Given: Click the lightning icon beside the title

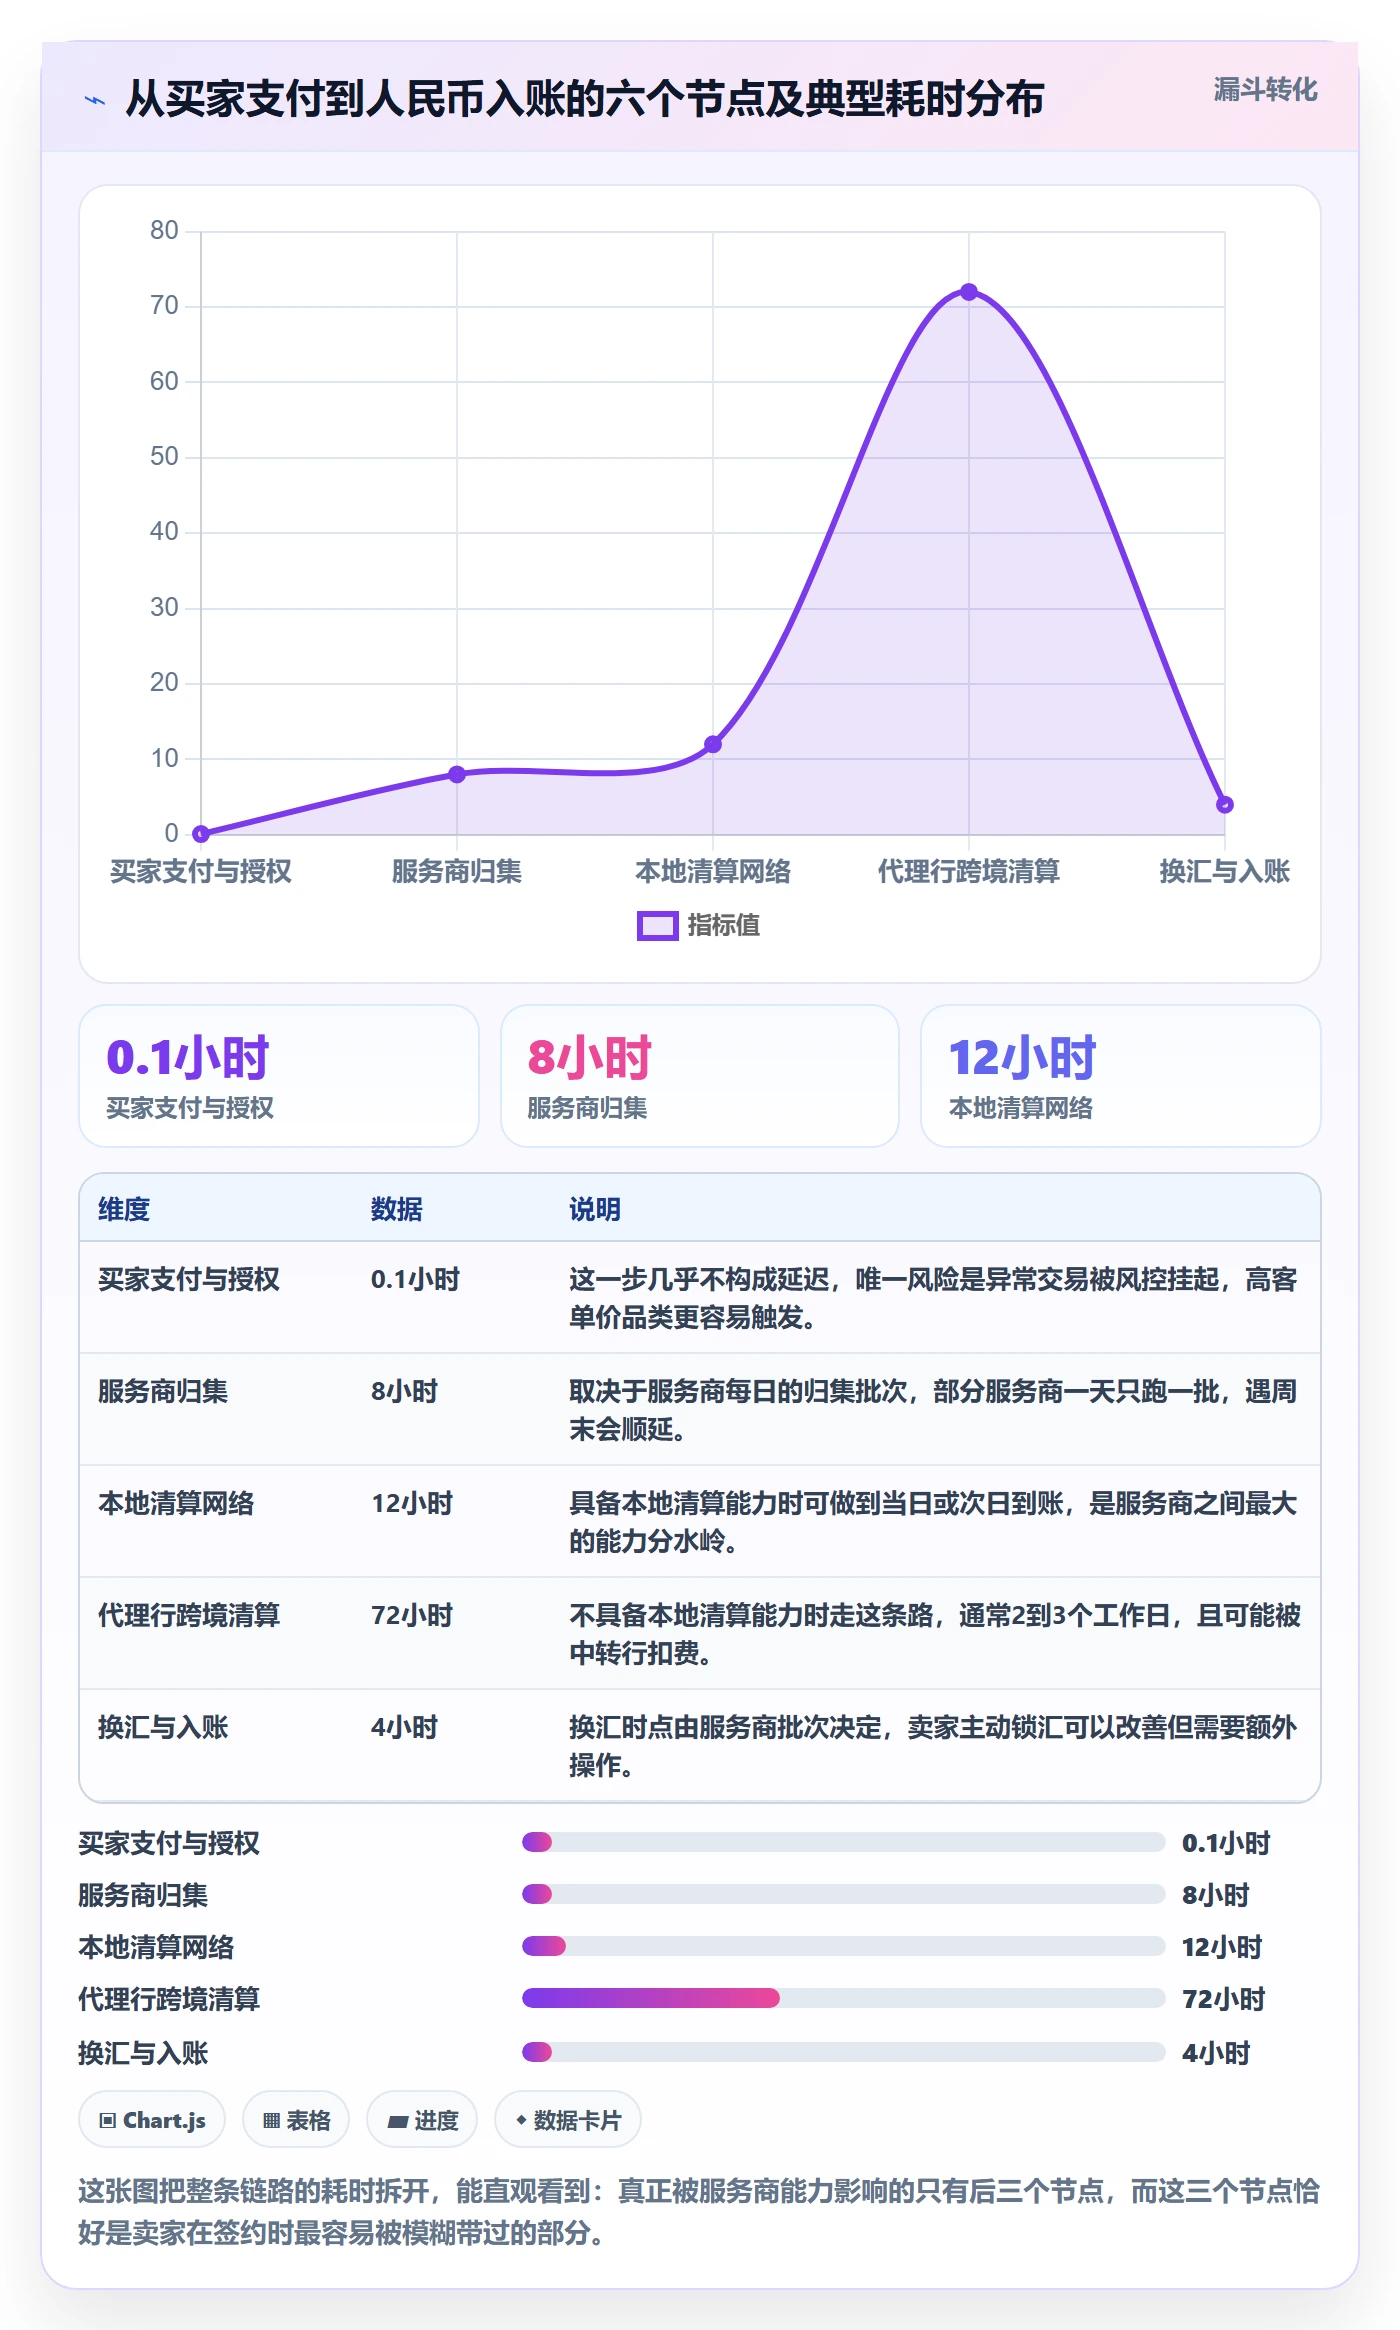Looking at the screenshot, I should click(x=95, y=100).
